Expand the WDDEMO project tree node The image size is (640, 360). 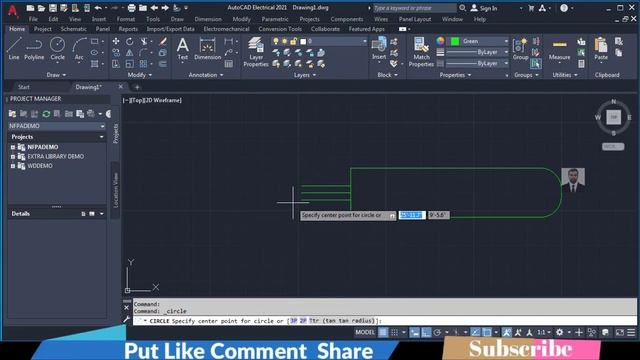(13, 166)
